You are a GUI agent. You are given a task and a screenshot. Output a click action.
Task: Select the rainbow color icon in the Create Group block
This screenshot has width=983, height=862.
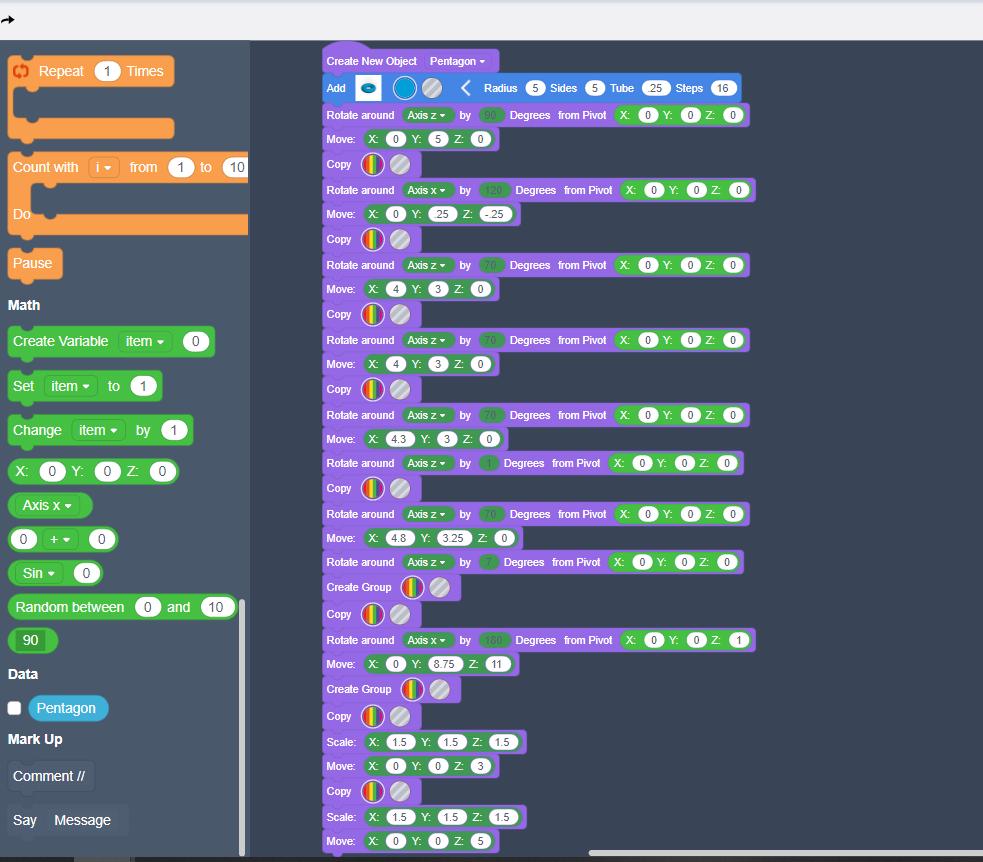point(412,587)
